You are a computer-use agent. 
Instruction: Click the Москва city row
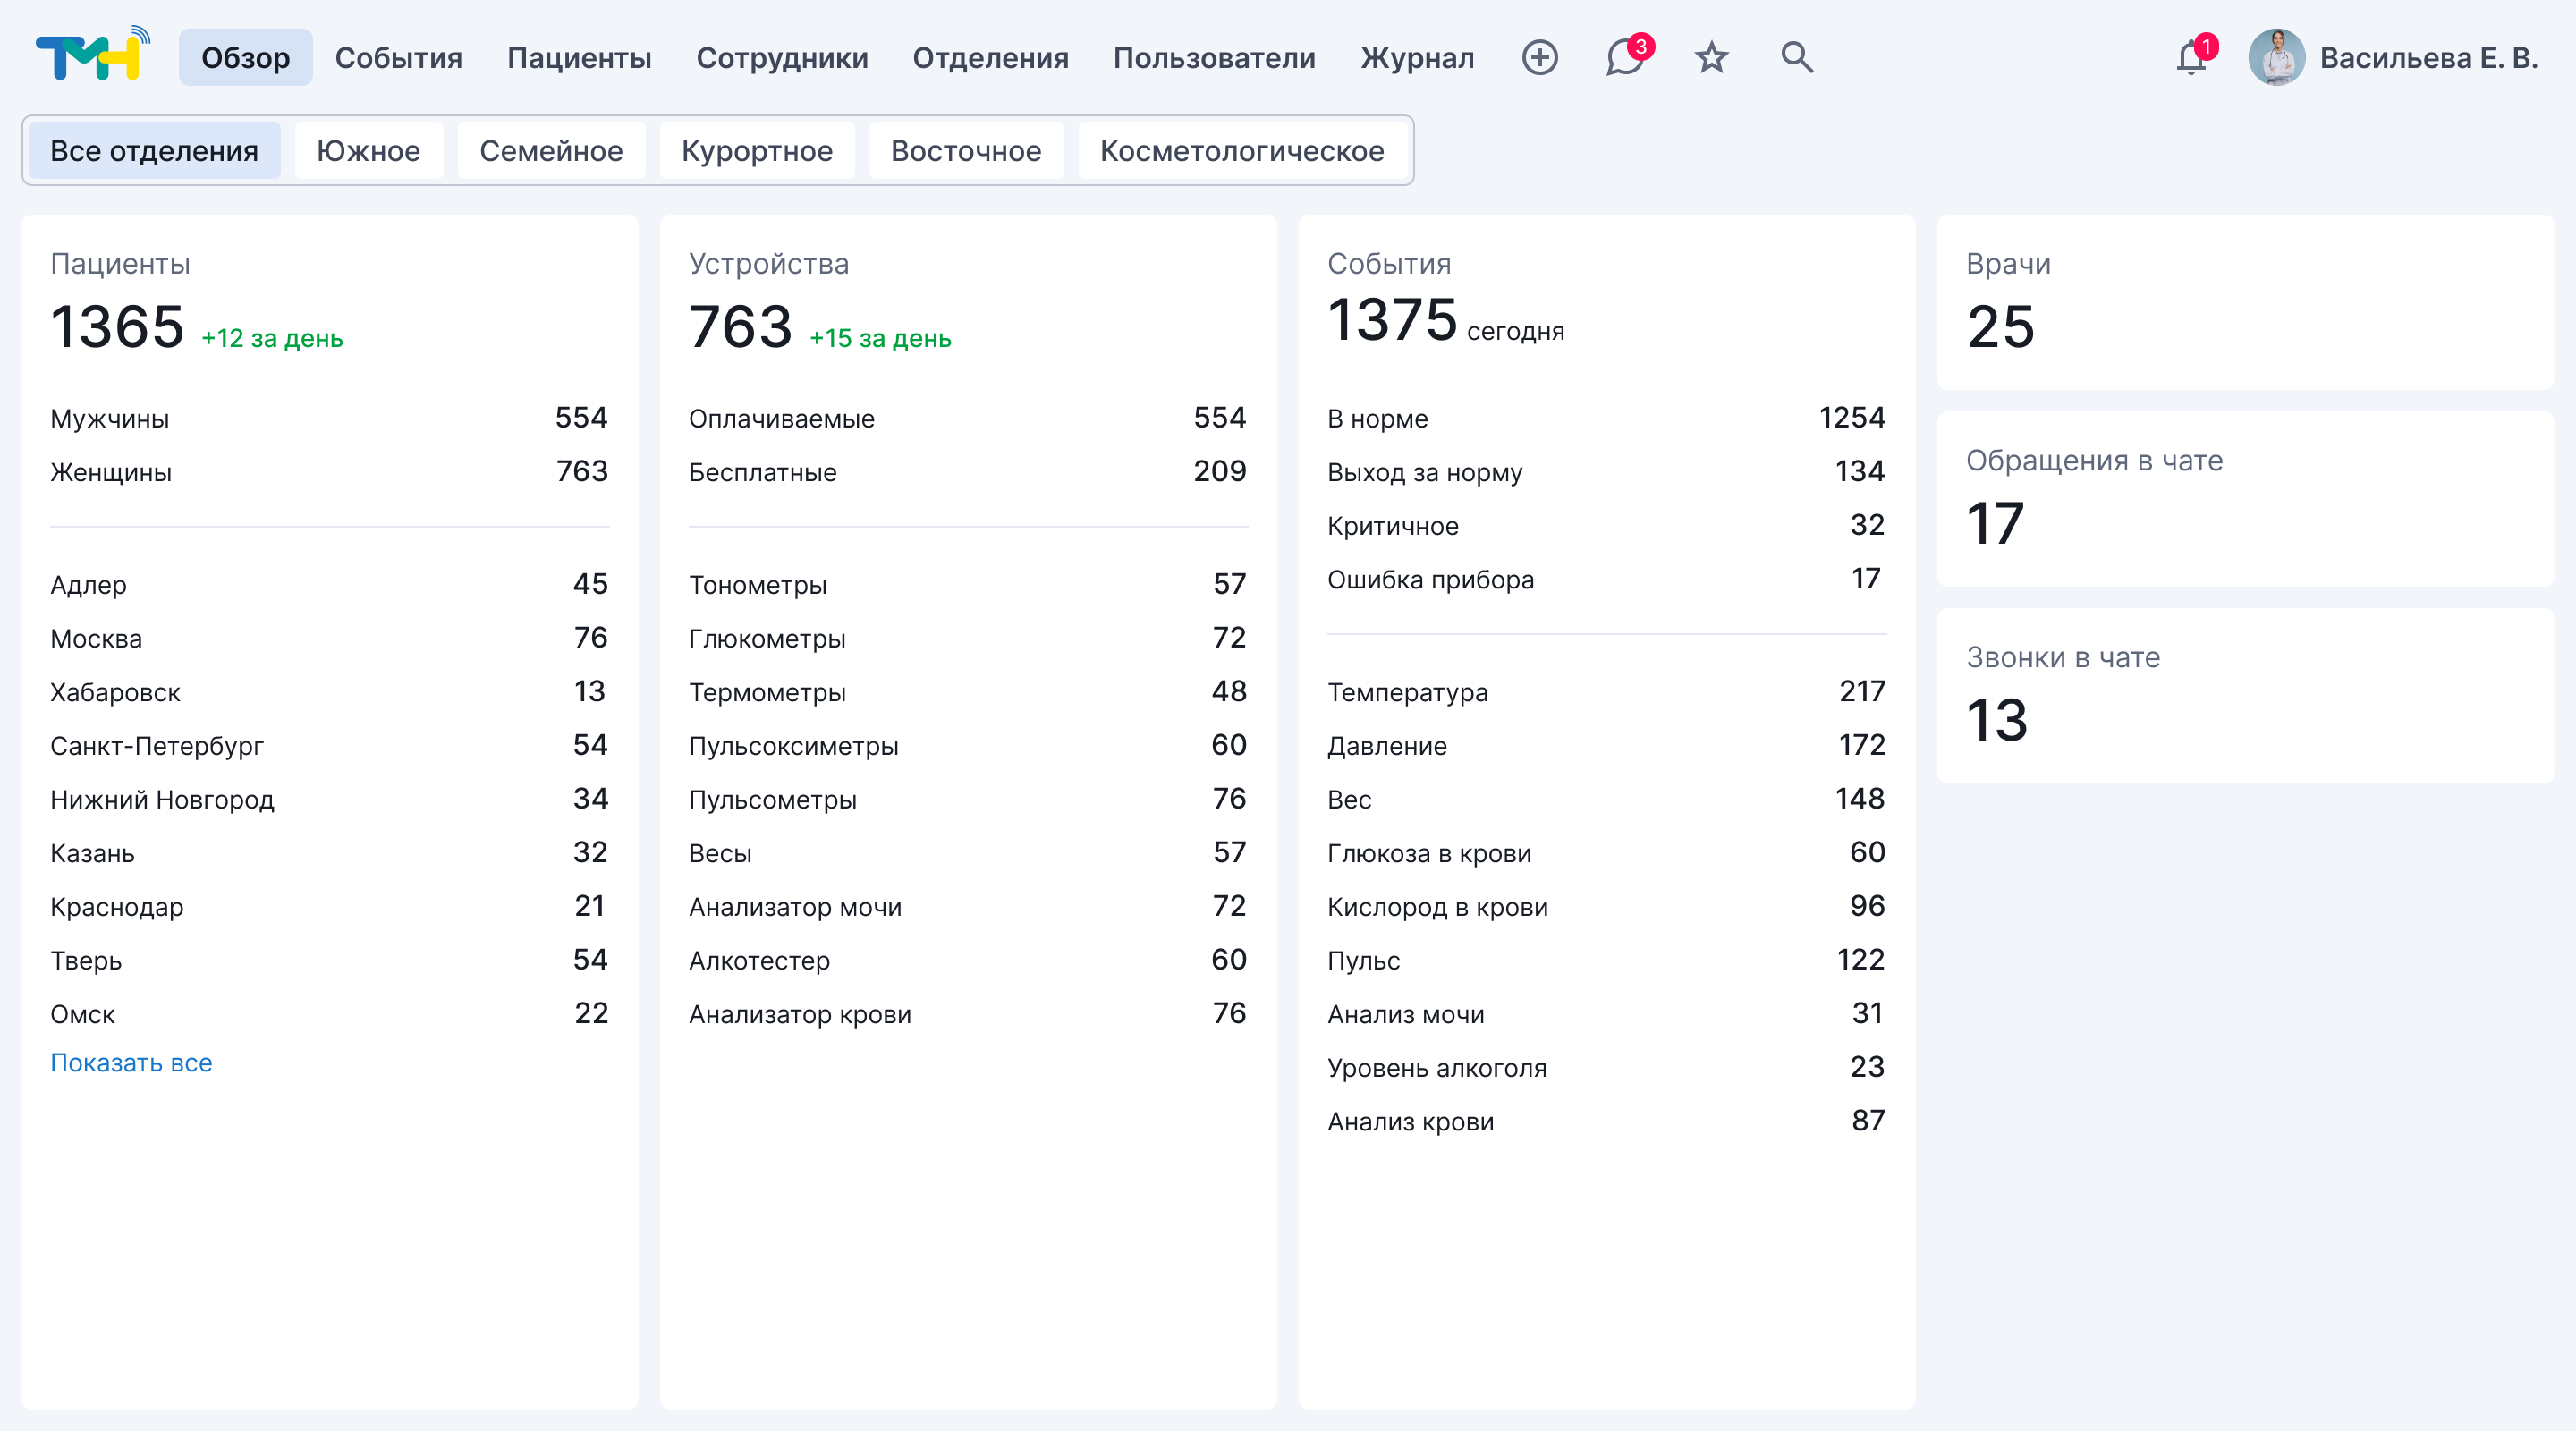[x=329, y=639]
